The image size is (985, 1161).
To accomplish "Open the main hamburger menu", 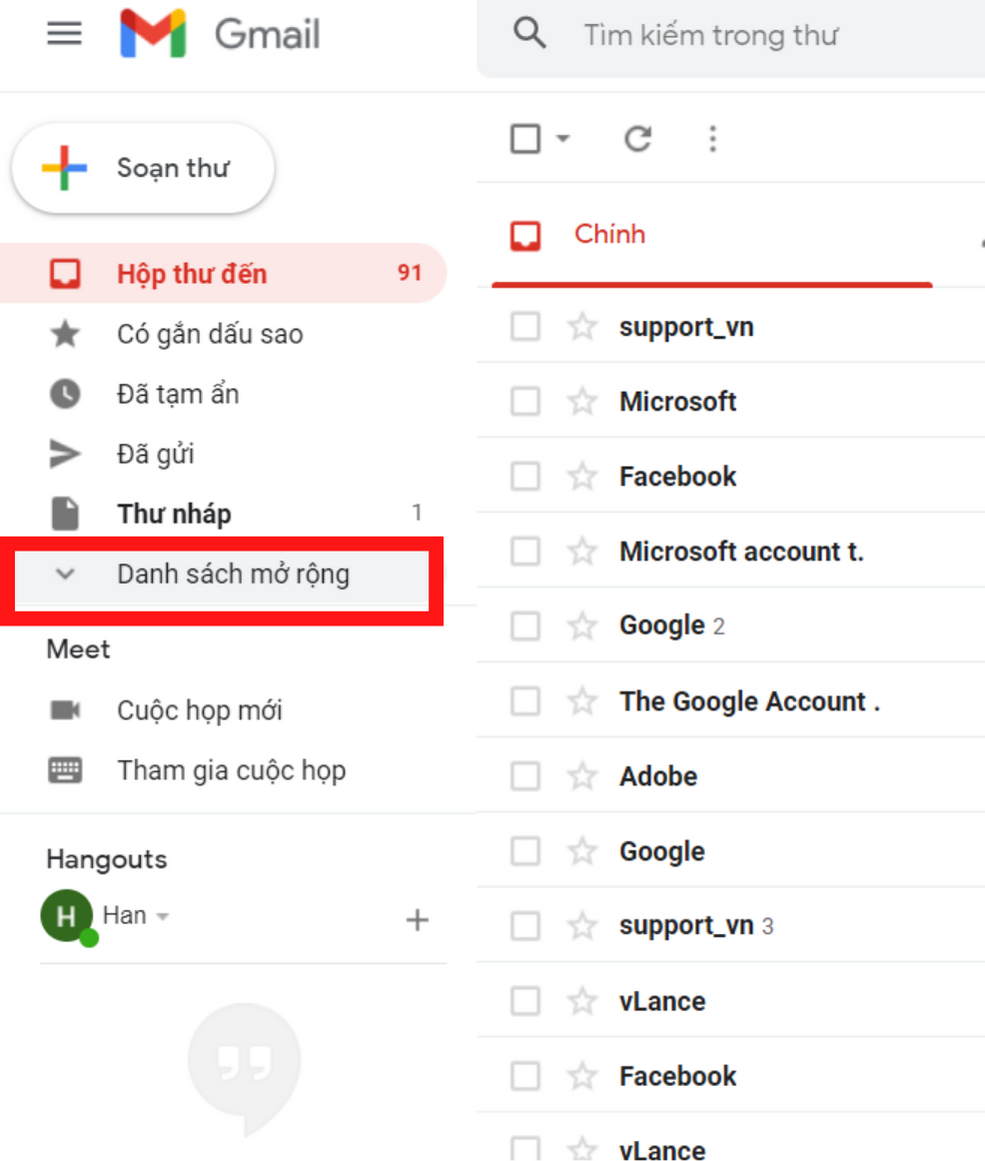I will (x=64, y=33).
